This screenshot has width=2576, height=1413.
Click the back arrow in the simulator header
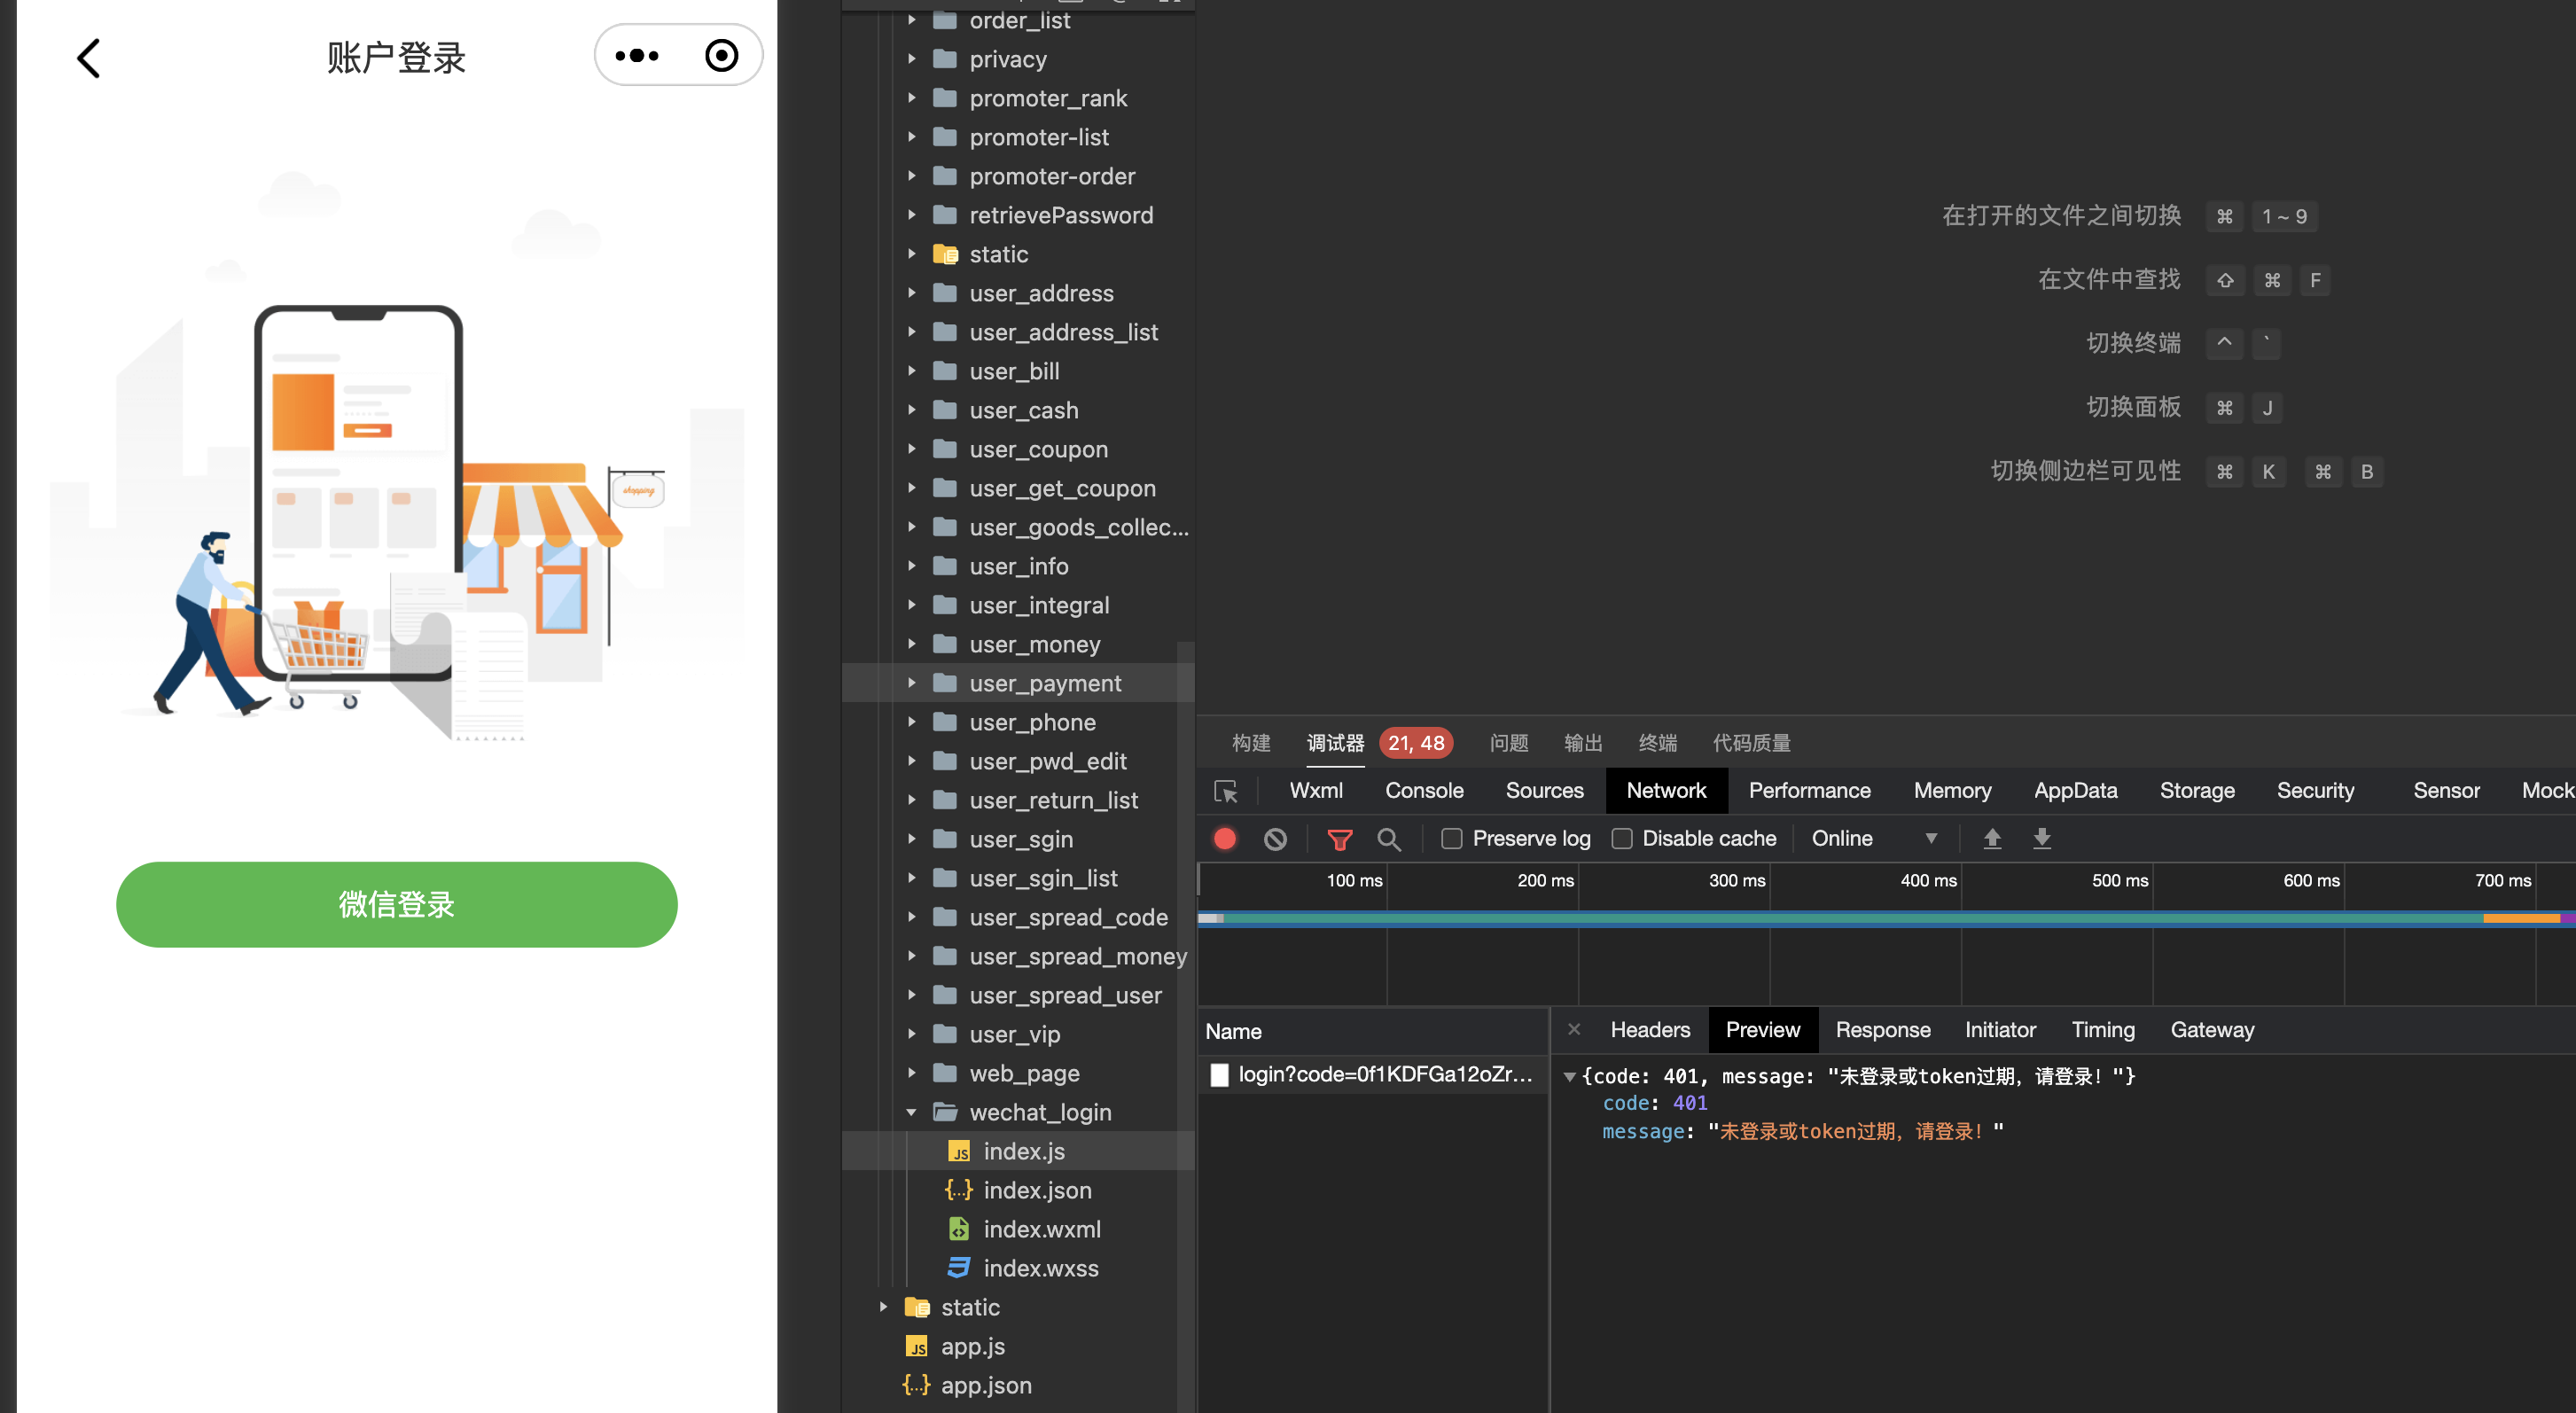(x=89, y=58)
